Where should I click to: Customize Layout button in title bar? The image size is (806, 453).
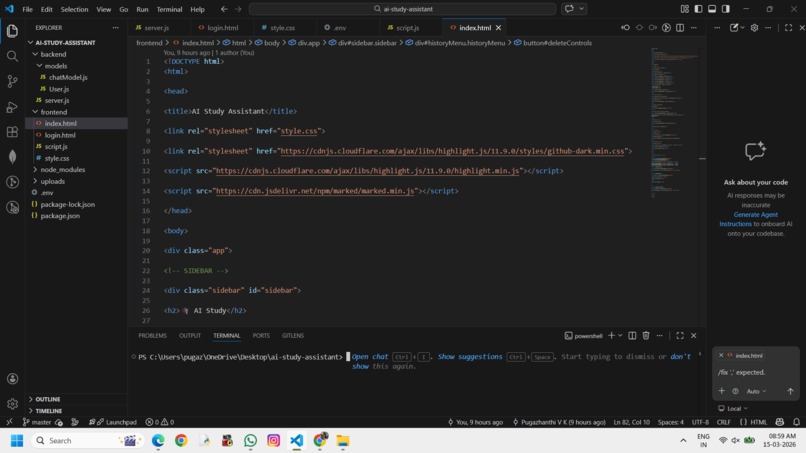685,9
